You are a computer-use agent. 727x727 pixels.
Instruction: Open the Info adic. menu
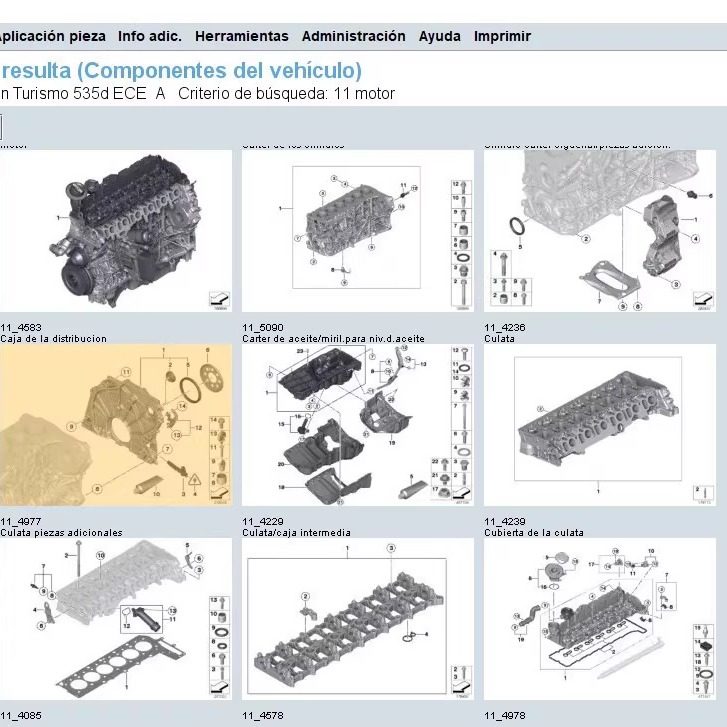point(150,36)
